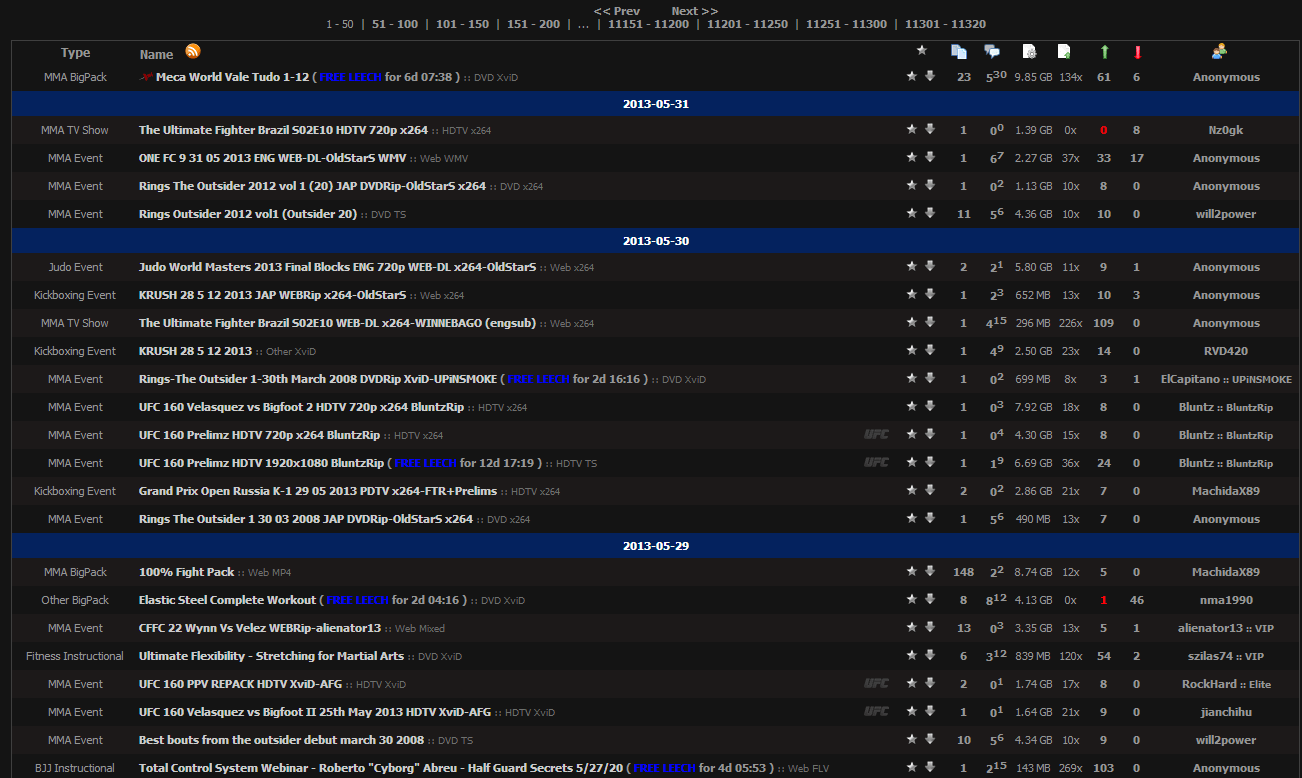Viewport: 1302px width, 778px height.
Task: Bookmark star for The Ultimate Fighter Brazil S02E10 HDTV 720p
Action: click(x=912, y=129)
